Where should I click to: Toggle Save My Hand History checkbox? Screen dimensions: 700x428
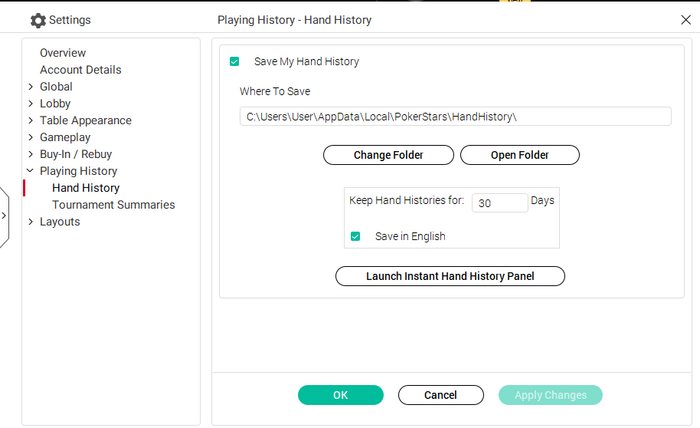click(x=234, y=62)
